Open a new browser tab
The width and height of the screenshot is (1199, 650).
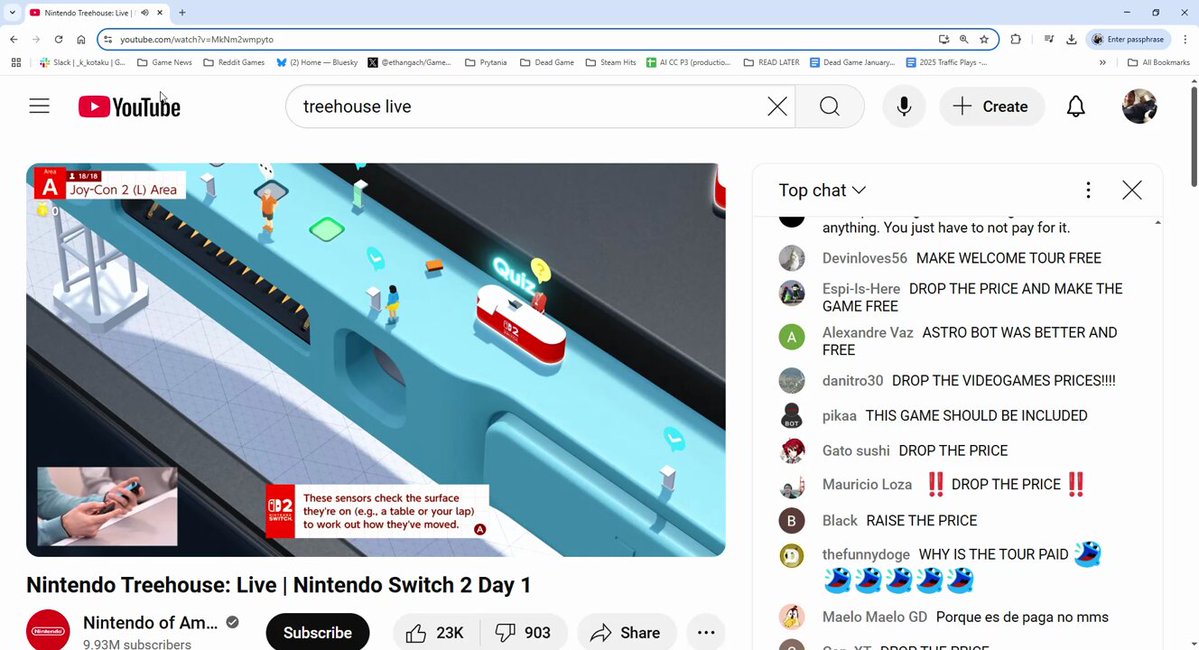click(182, 12)
